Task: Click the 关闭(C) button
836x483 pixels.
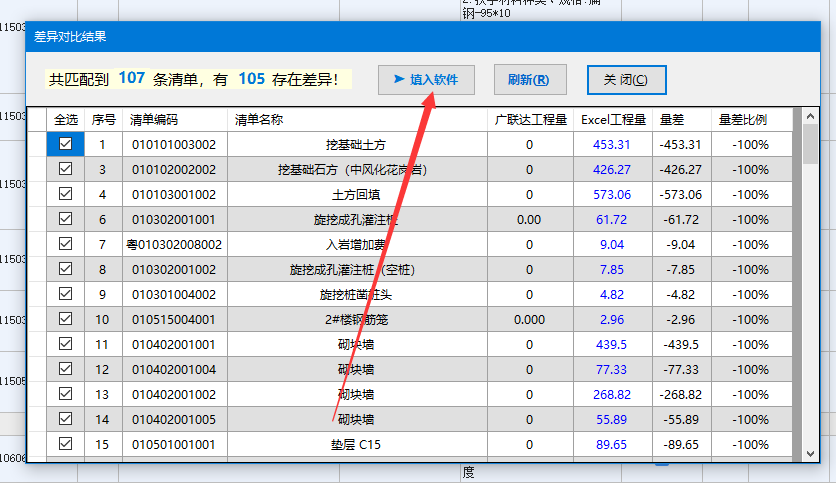Action: pos(626,80)
